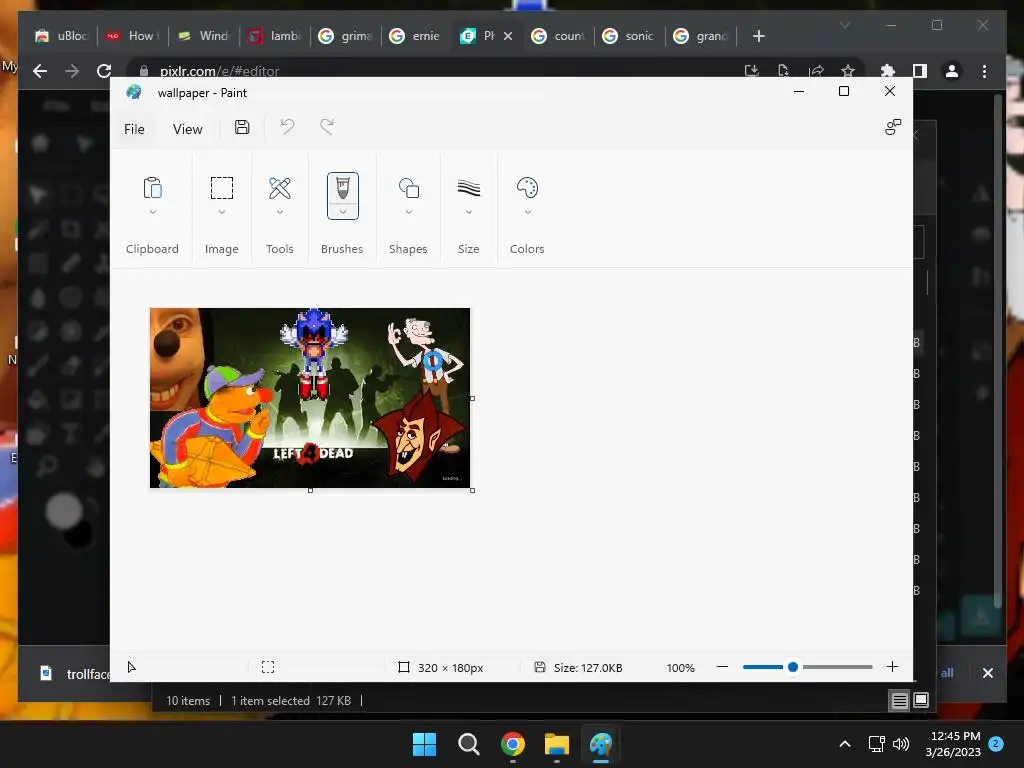Click the zoom in plus button

tap(892, 667)
